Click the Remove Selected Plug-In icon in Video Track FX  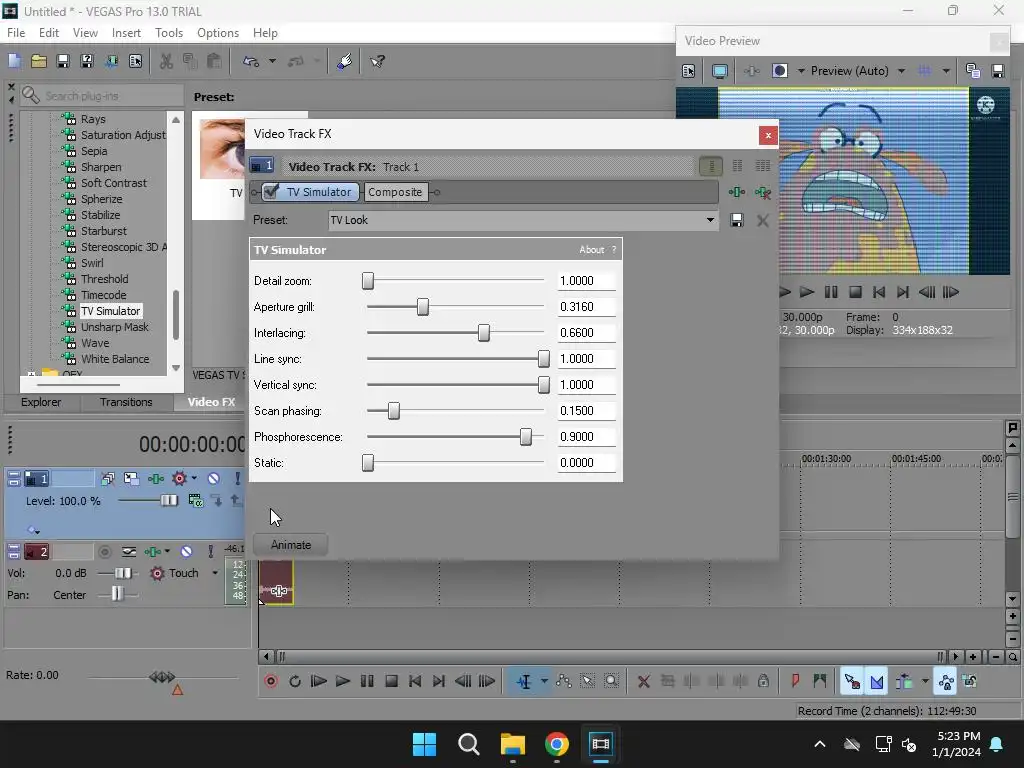coord(763,192)
